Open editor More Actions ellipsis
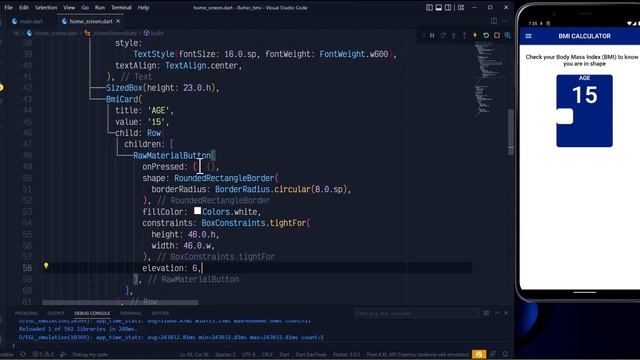The image size is (640, 360). [505, 21]
